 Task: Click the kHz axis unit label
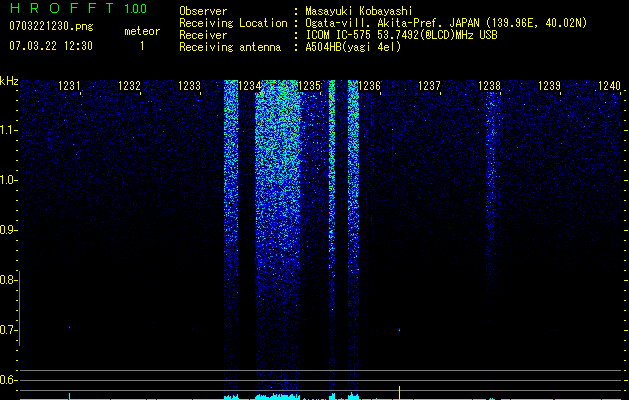pos(9,81)
